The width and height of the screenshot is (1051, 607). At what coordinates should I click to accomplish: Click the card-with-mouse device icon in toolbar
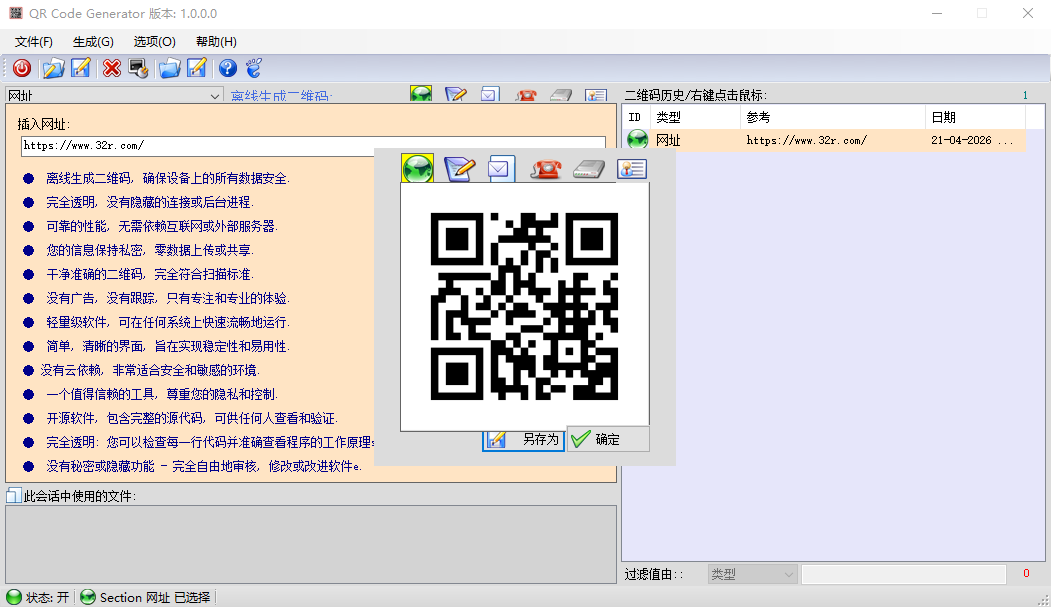tap(139, 68)
